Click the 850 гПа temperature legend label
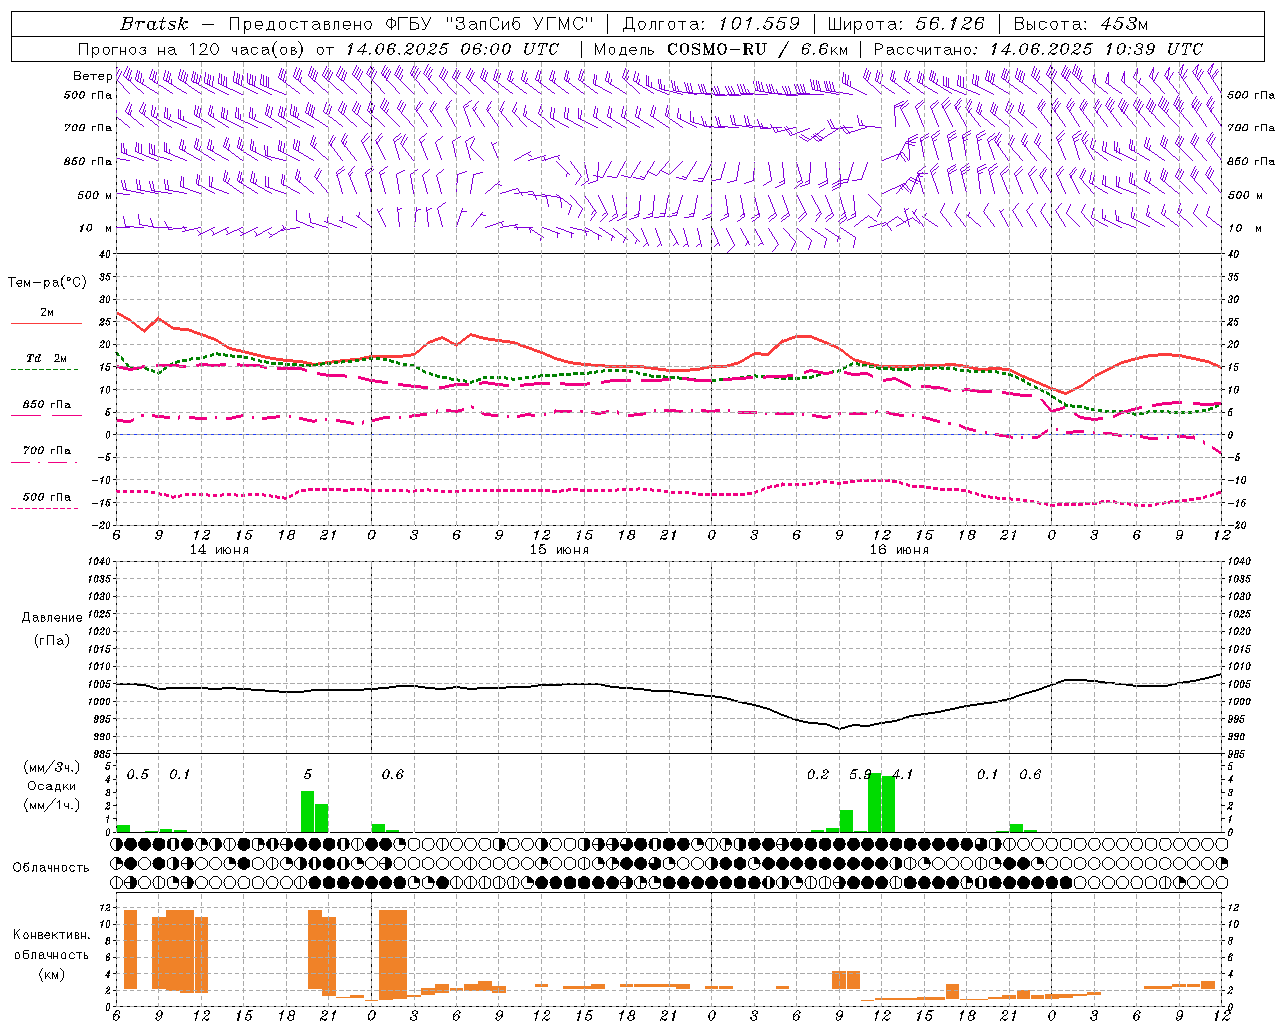 [47, 405]
